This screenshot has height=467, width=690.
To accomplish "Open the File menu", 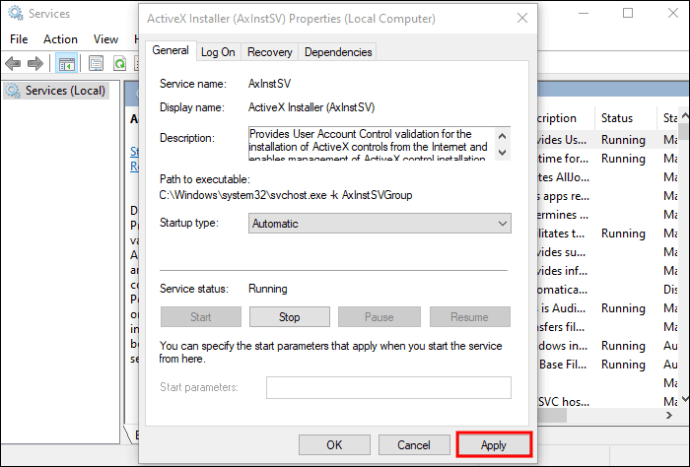I will point(19,39).
